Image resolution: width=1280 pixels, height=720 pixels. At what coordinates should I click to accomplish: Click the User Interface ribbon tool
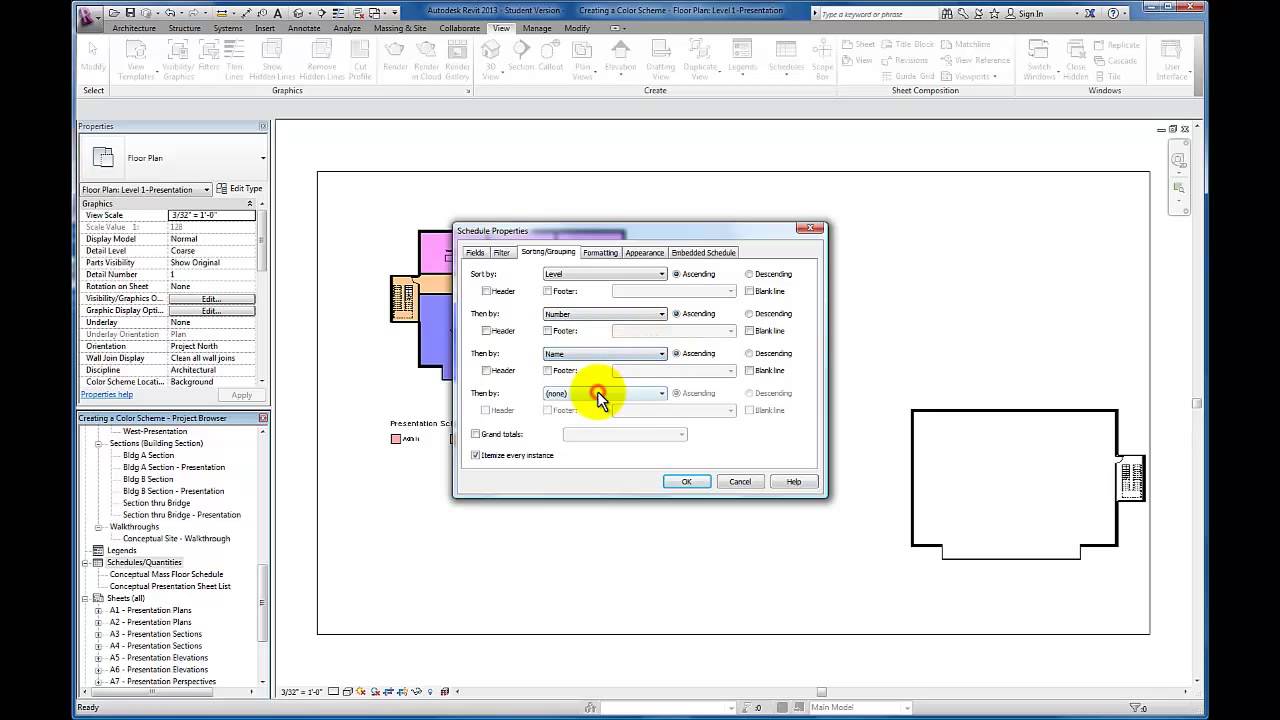coord(1172,61)
